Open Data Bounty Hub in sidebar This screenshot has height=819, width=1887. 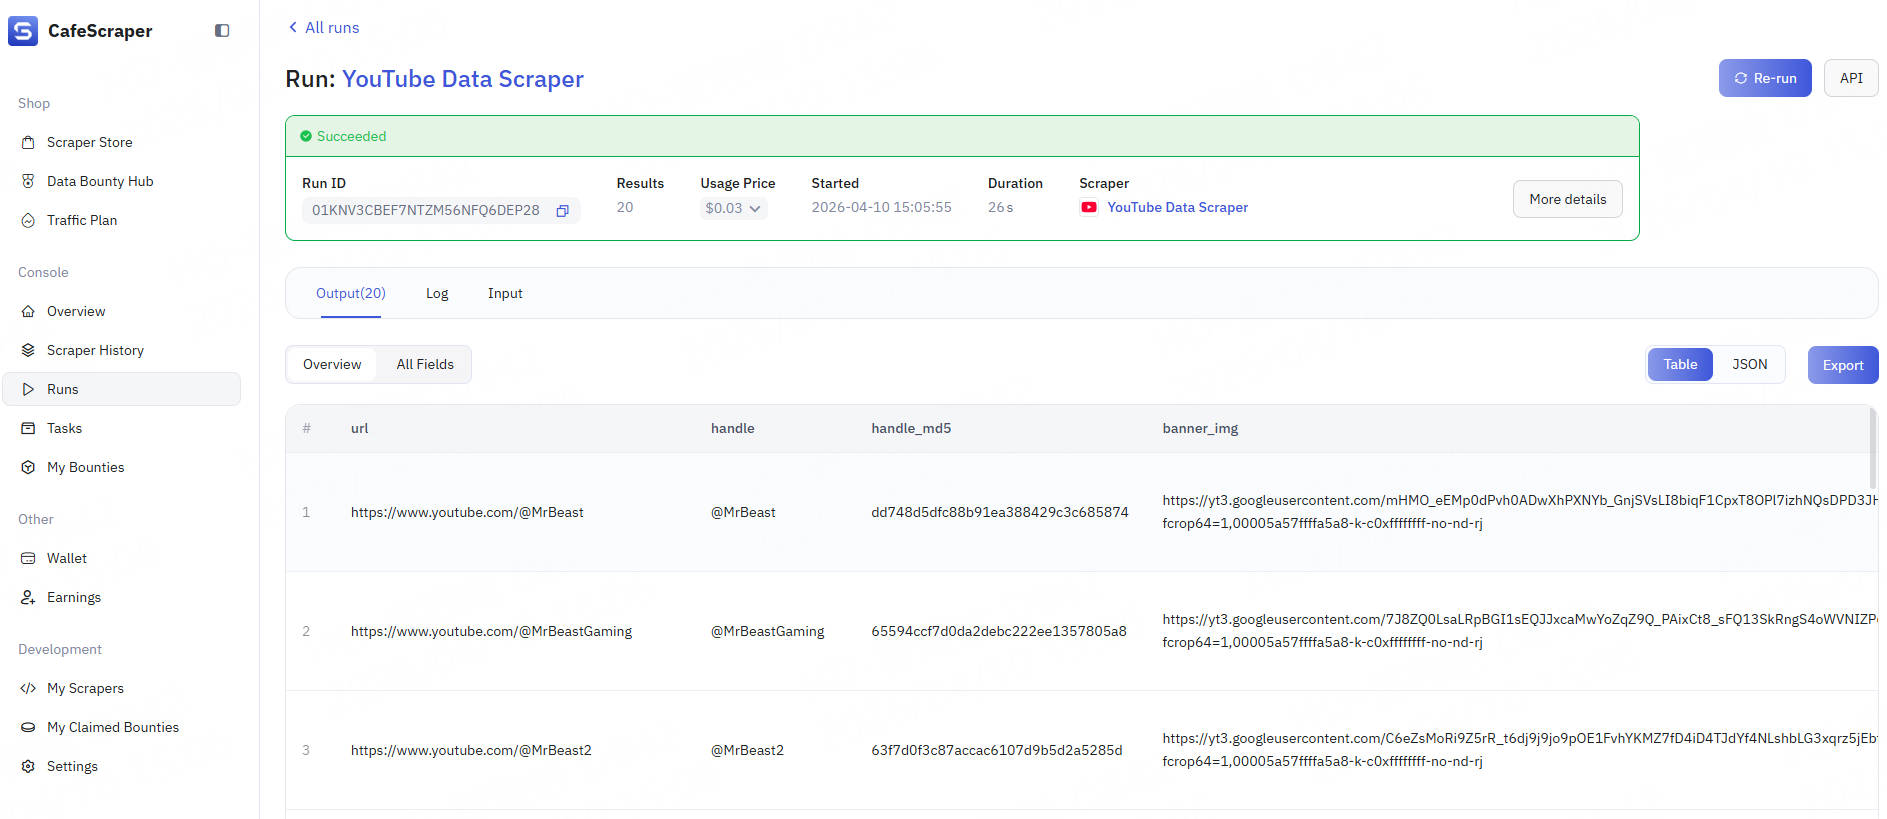tap(99, 181)
